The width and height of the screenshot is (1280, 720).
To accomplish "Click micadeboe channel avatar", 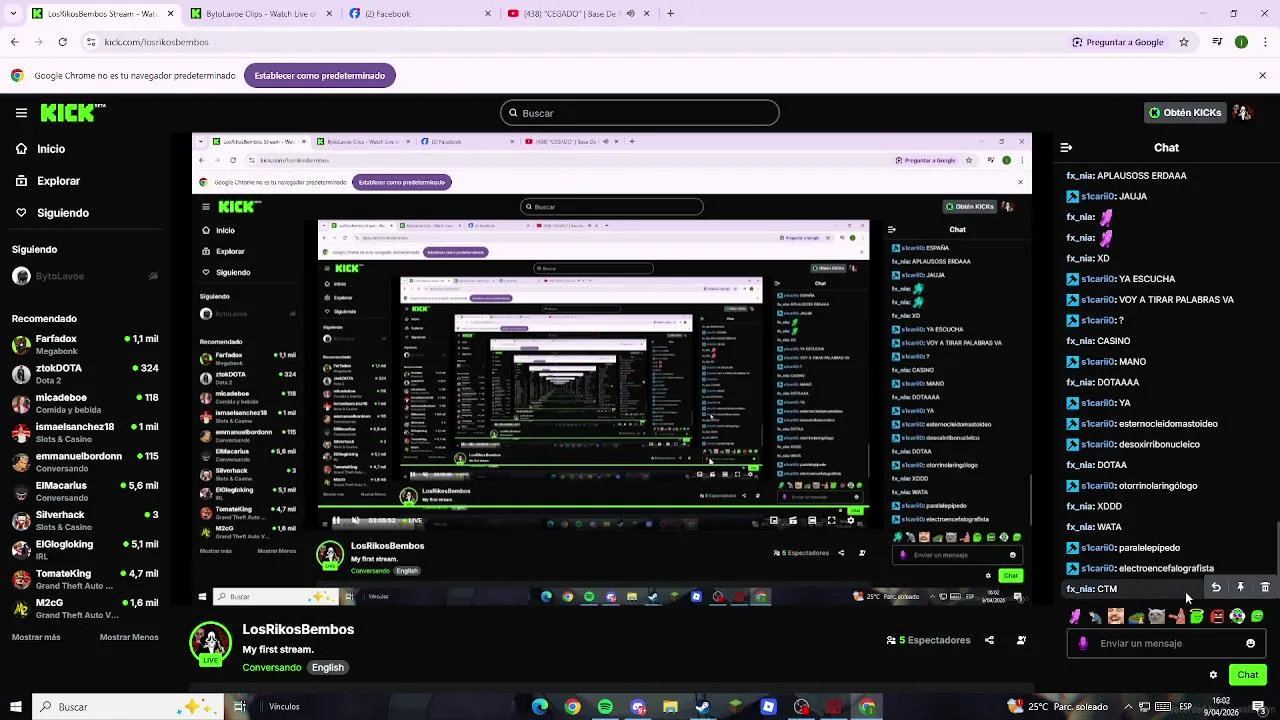I will [x=21, y=403].
